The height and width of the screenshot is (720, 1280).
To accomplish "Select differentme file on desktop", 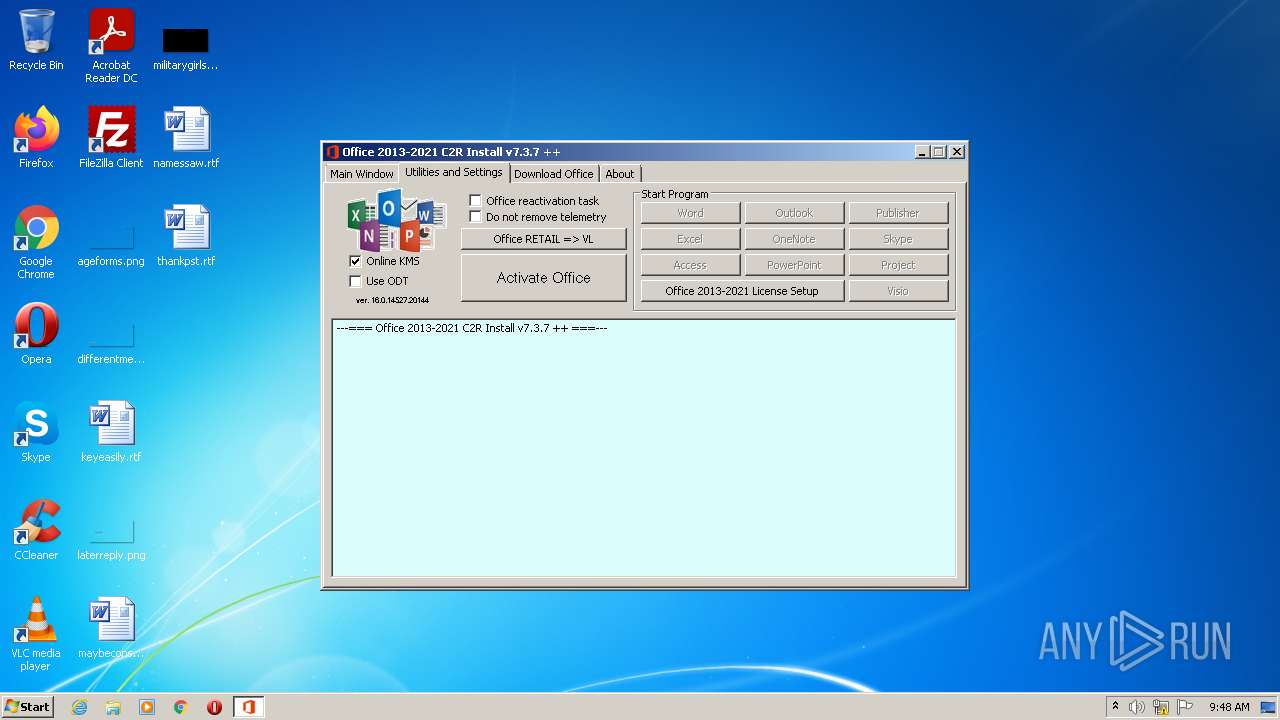I will (x=111, y=340).
